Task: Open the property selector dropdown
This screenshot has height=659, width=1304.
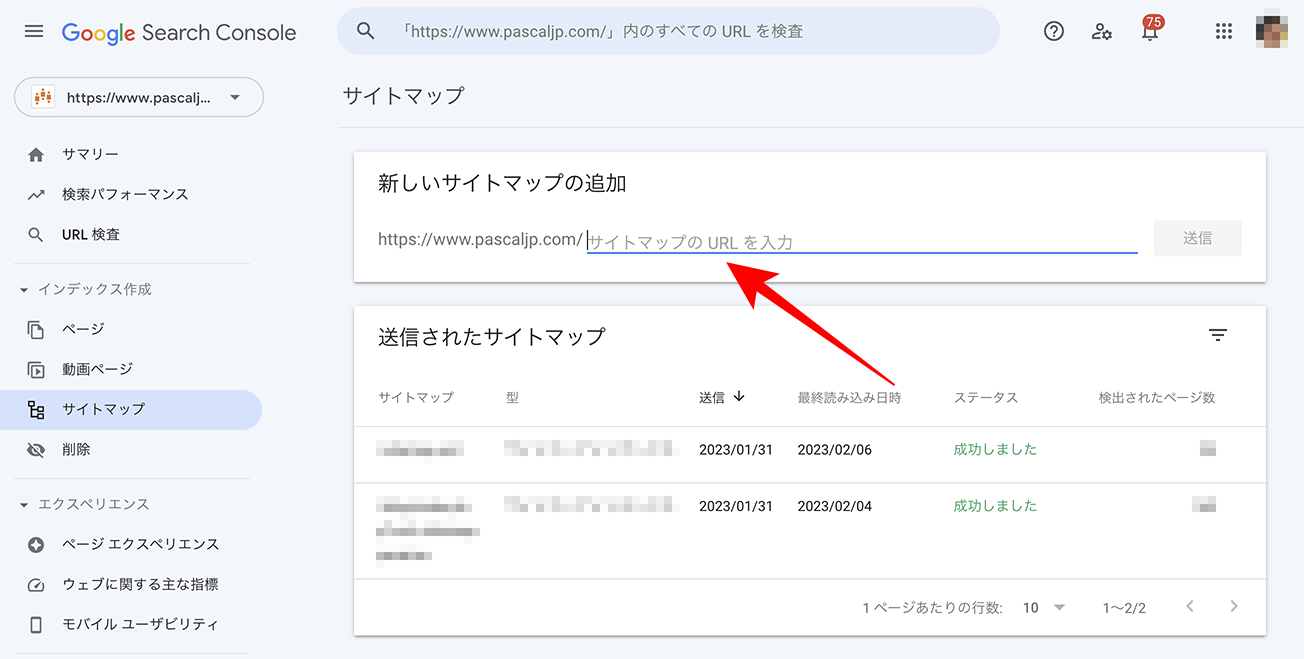Action: (139, 97)
